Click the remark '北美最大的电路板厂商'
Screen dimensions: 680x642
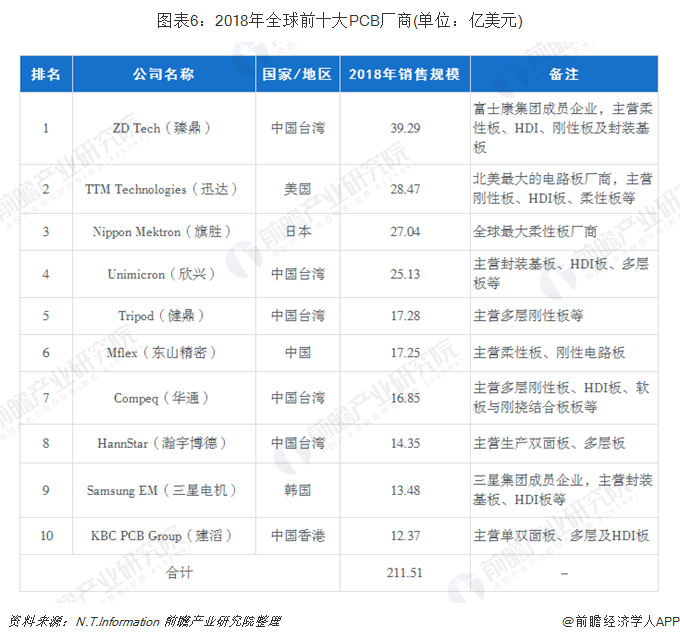(x=563, y=189)
